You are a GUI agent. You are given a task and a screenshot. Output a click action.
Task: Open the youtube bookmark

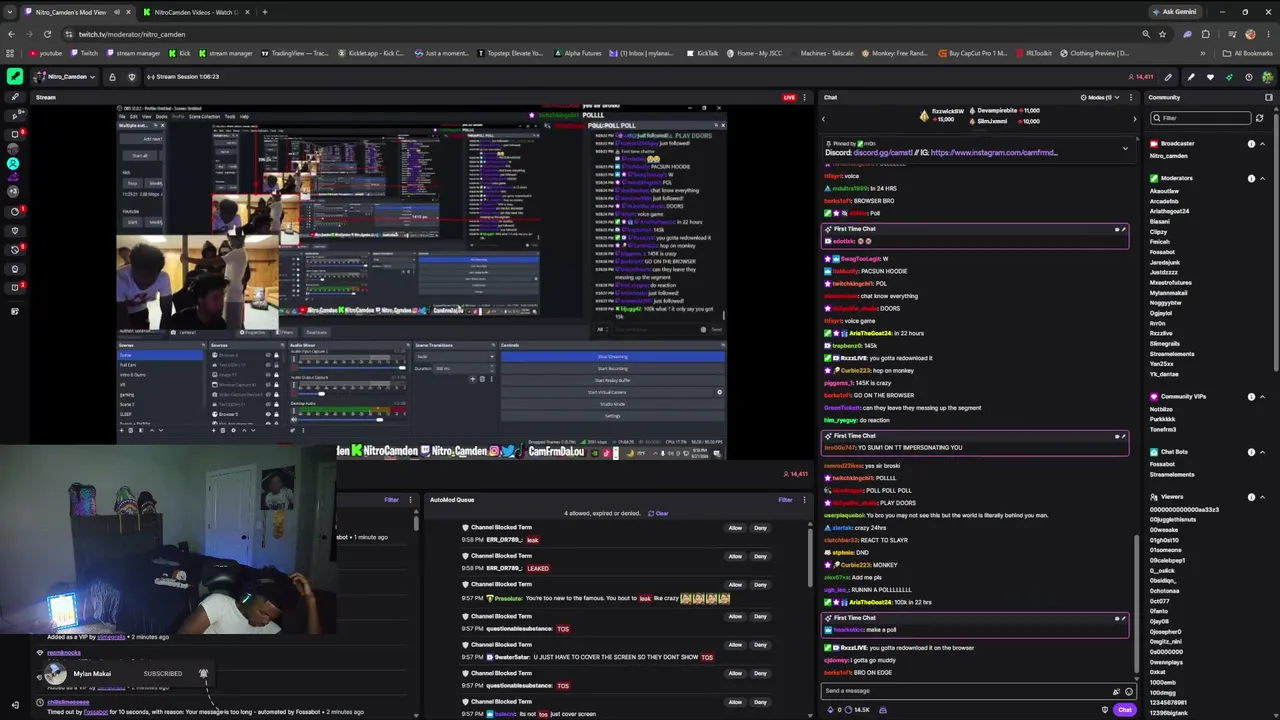(x=46, y=53)
